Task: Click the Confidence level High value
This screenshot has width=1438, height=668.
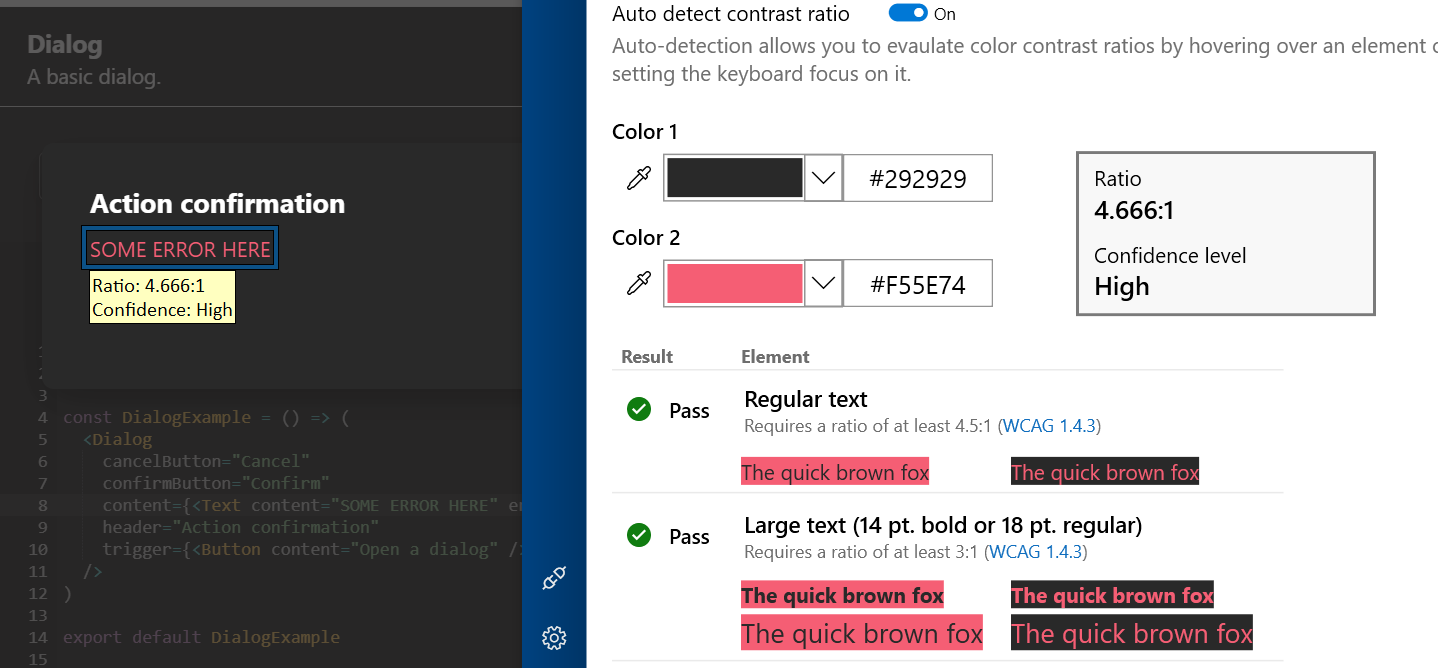Action: (x=1121, y=287)
